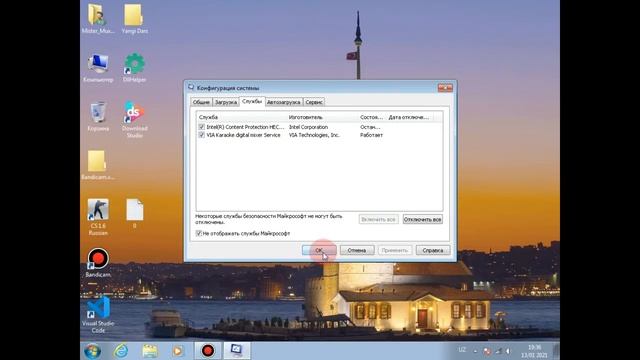Switch to the Загрузка tab

tap(226, 102)
